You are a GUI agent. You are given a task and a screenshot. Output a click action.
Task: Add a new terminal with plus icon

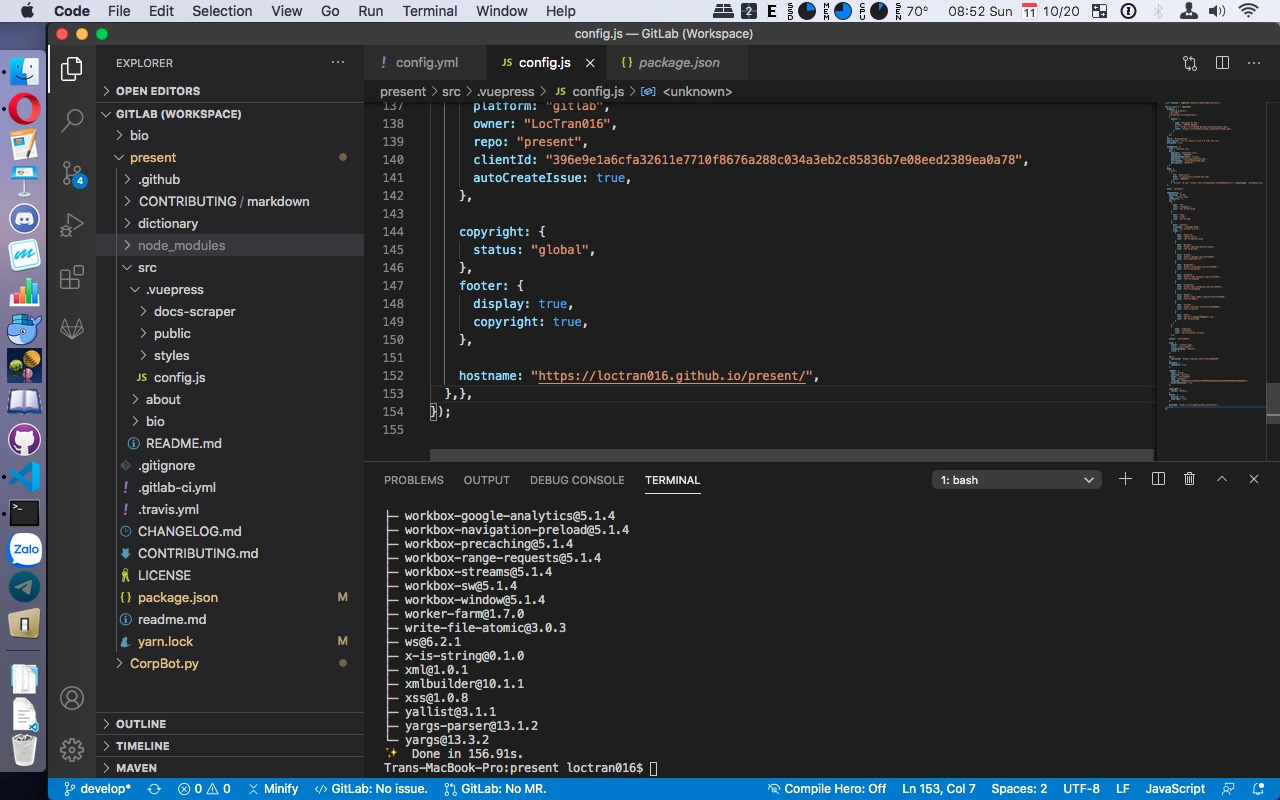1125,480
